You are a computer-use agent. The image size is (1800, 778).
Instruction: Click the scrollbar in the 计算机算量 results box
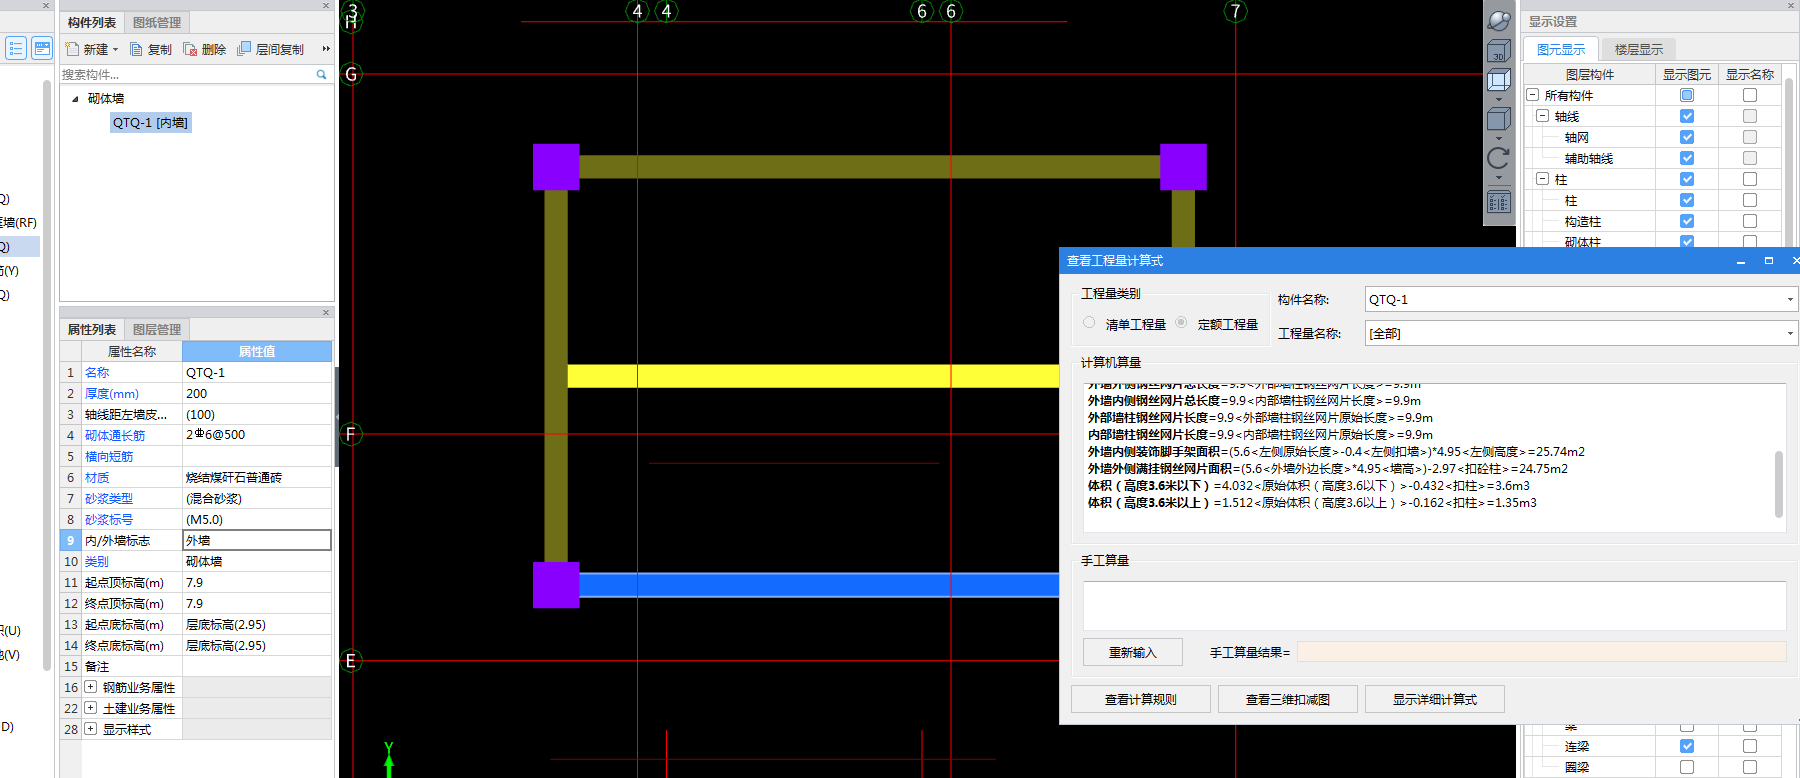click(1779, 484)
